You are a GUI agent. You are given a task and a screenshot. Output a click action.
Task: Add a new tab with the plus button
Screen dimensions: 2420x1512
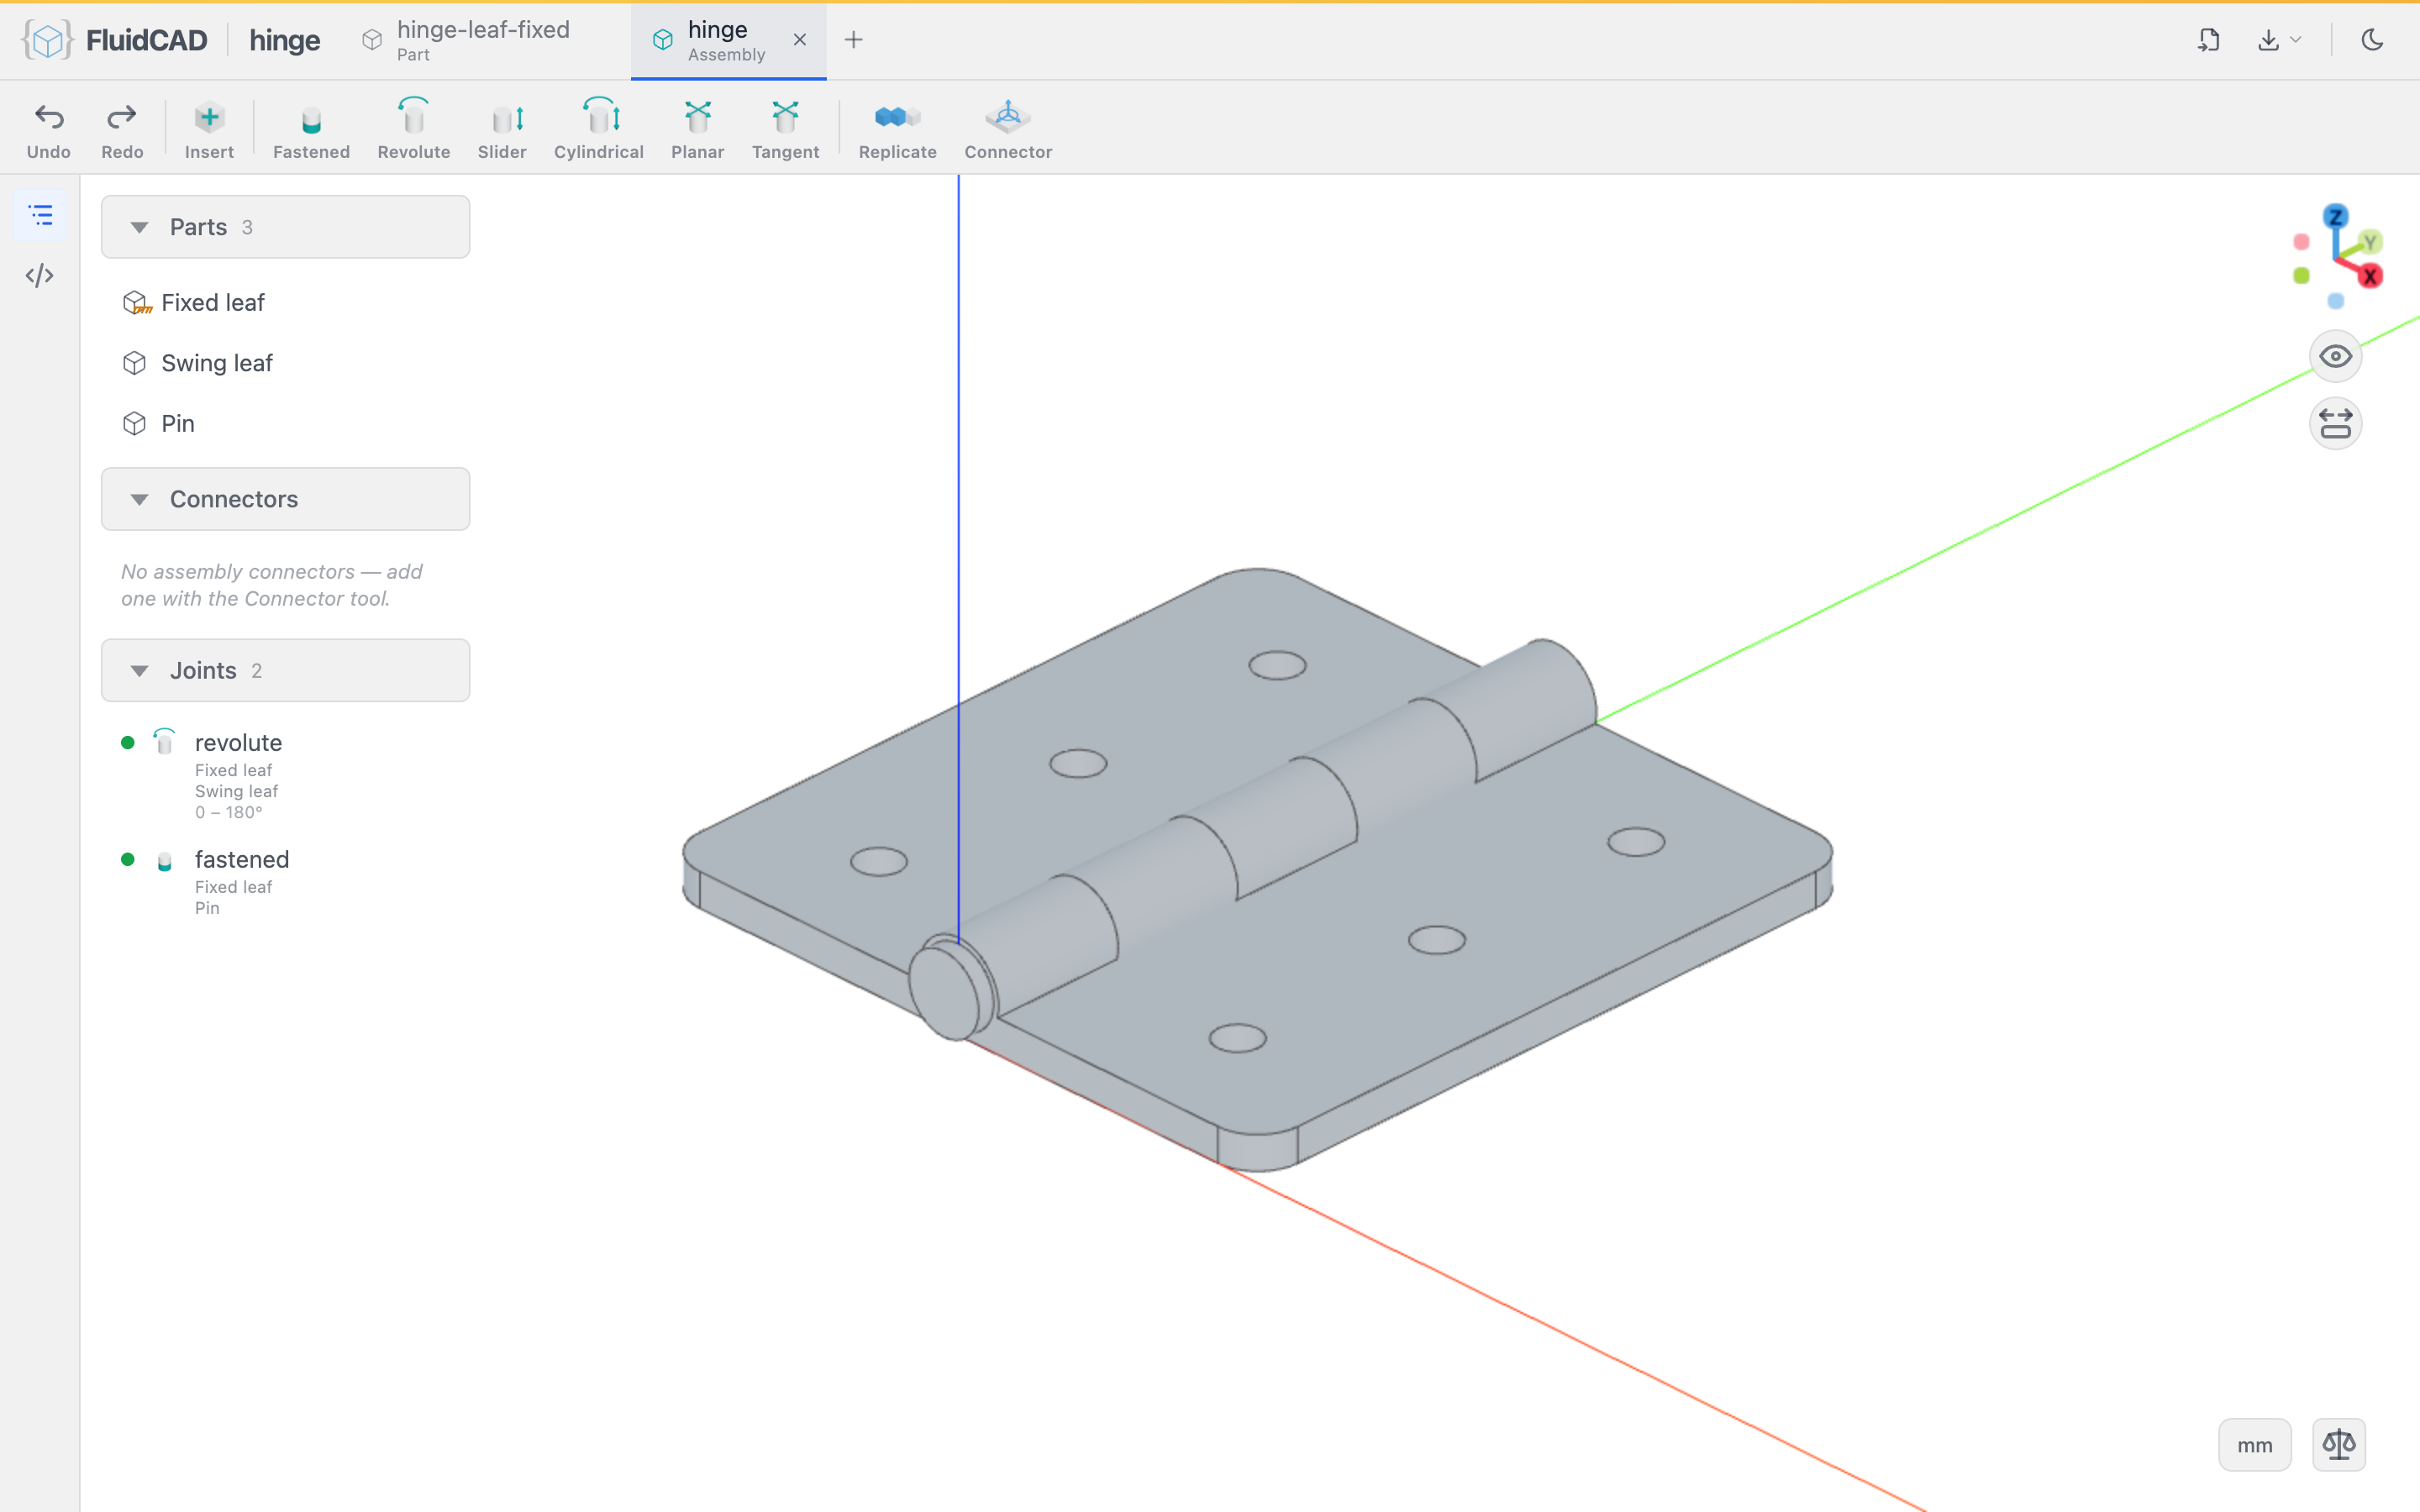coord(853,40)
